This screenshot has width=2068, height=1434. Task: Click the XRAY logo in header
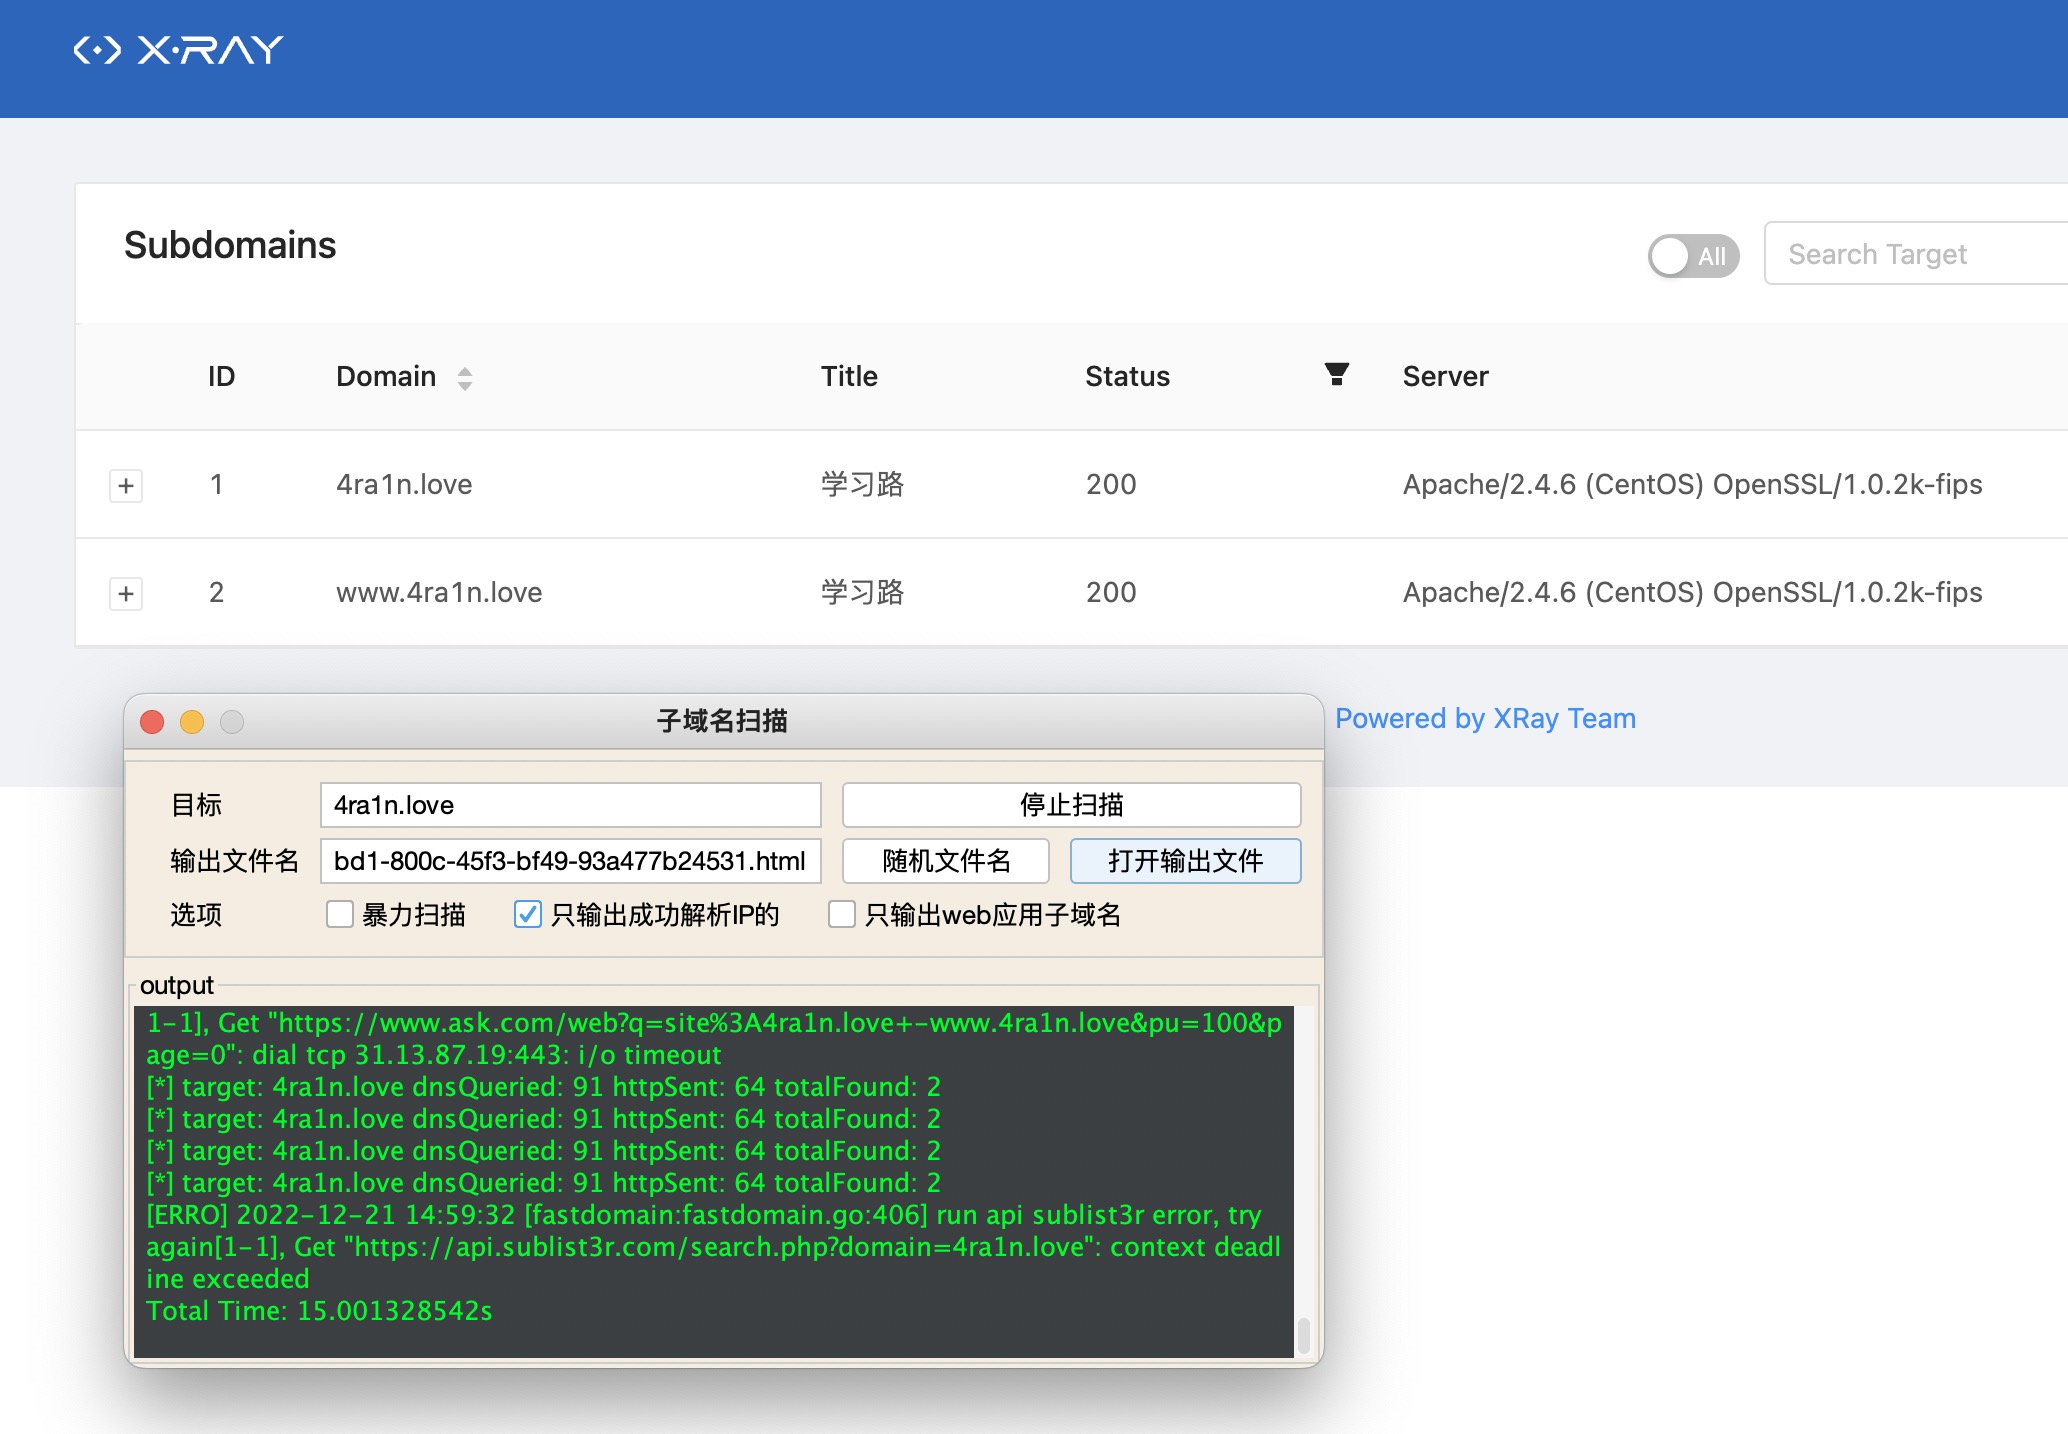pos(179,50)
